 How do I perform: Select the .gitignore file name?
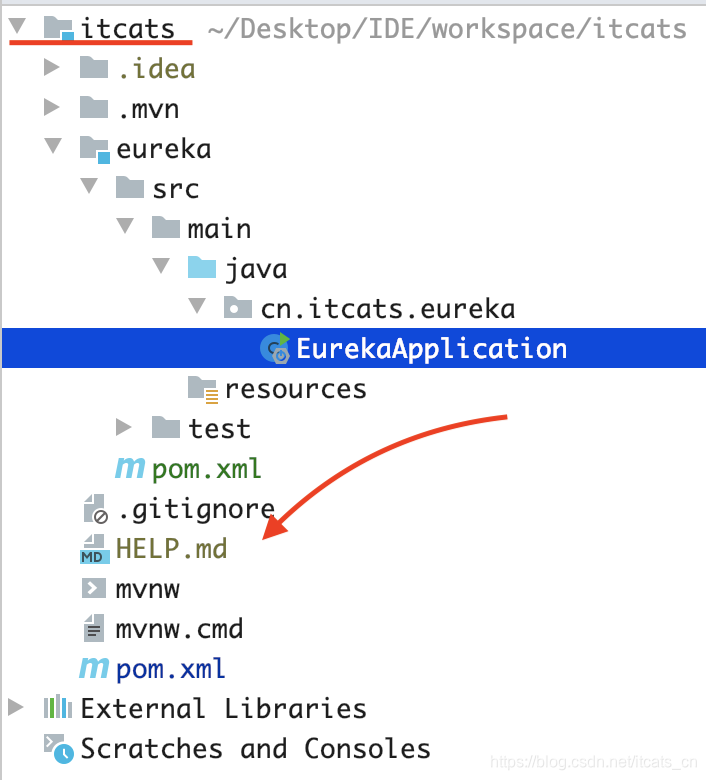coord(196,509)
